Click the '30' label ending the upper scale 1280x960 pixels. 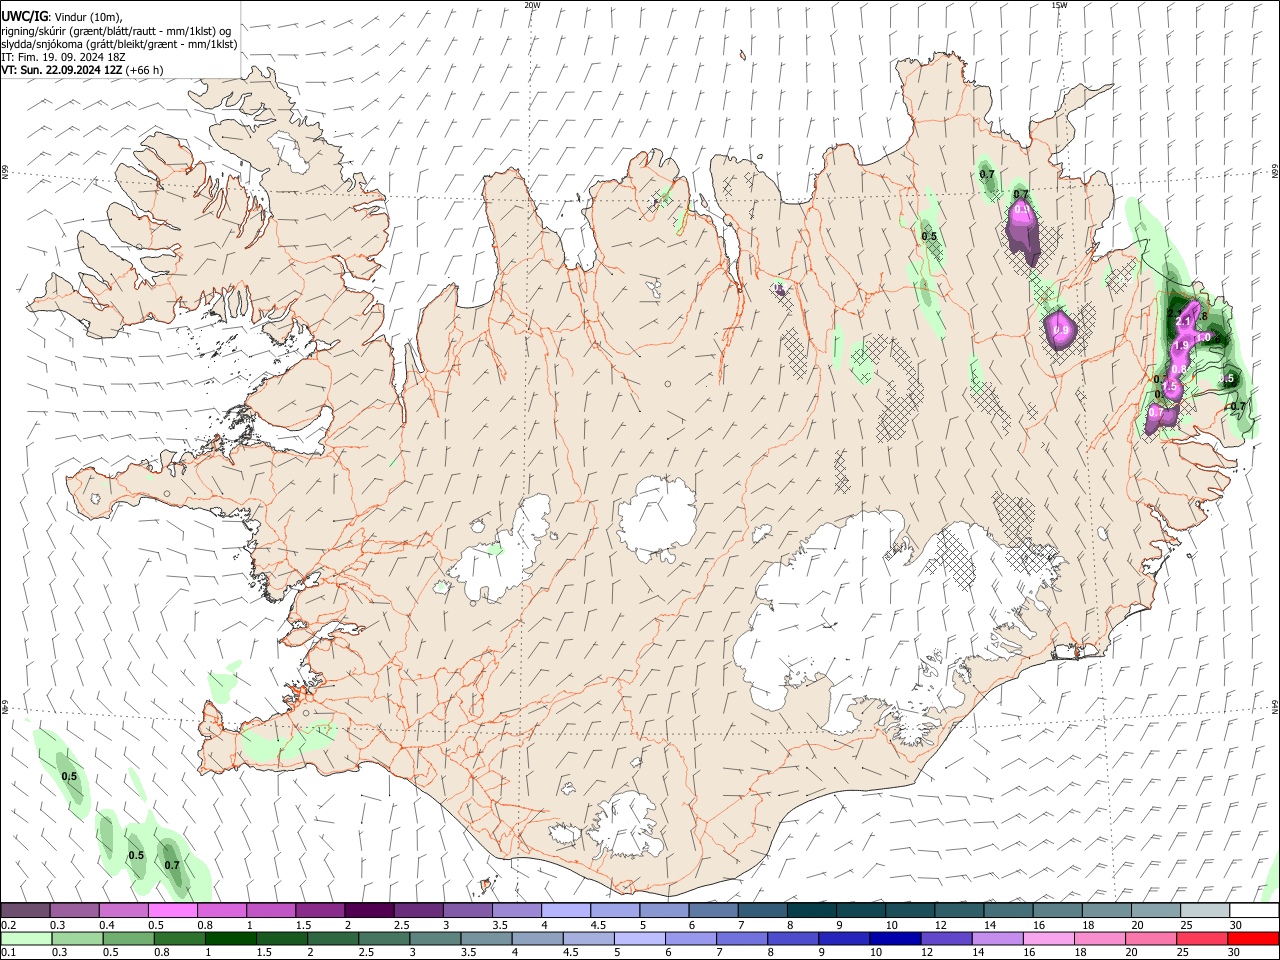(x=1236, y=925)
